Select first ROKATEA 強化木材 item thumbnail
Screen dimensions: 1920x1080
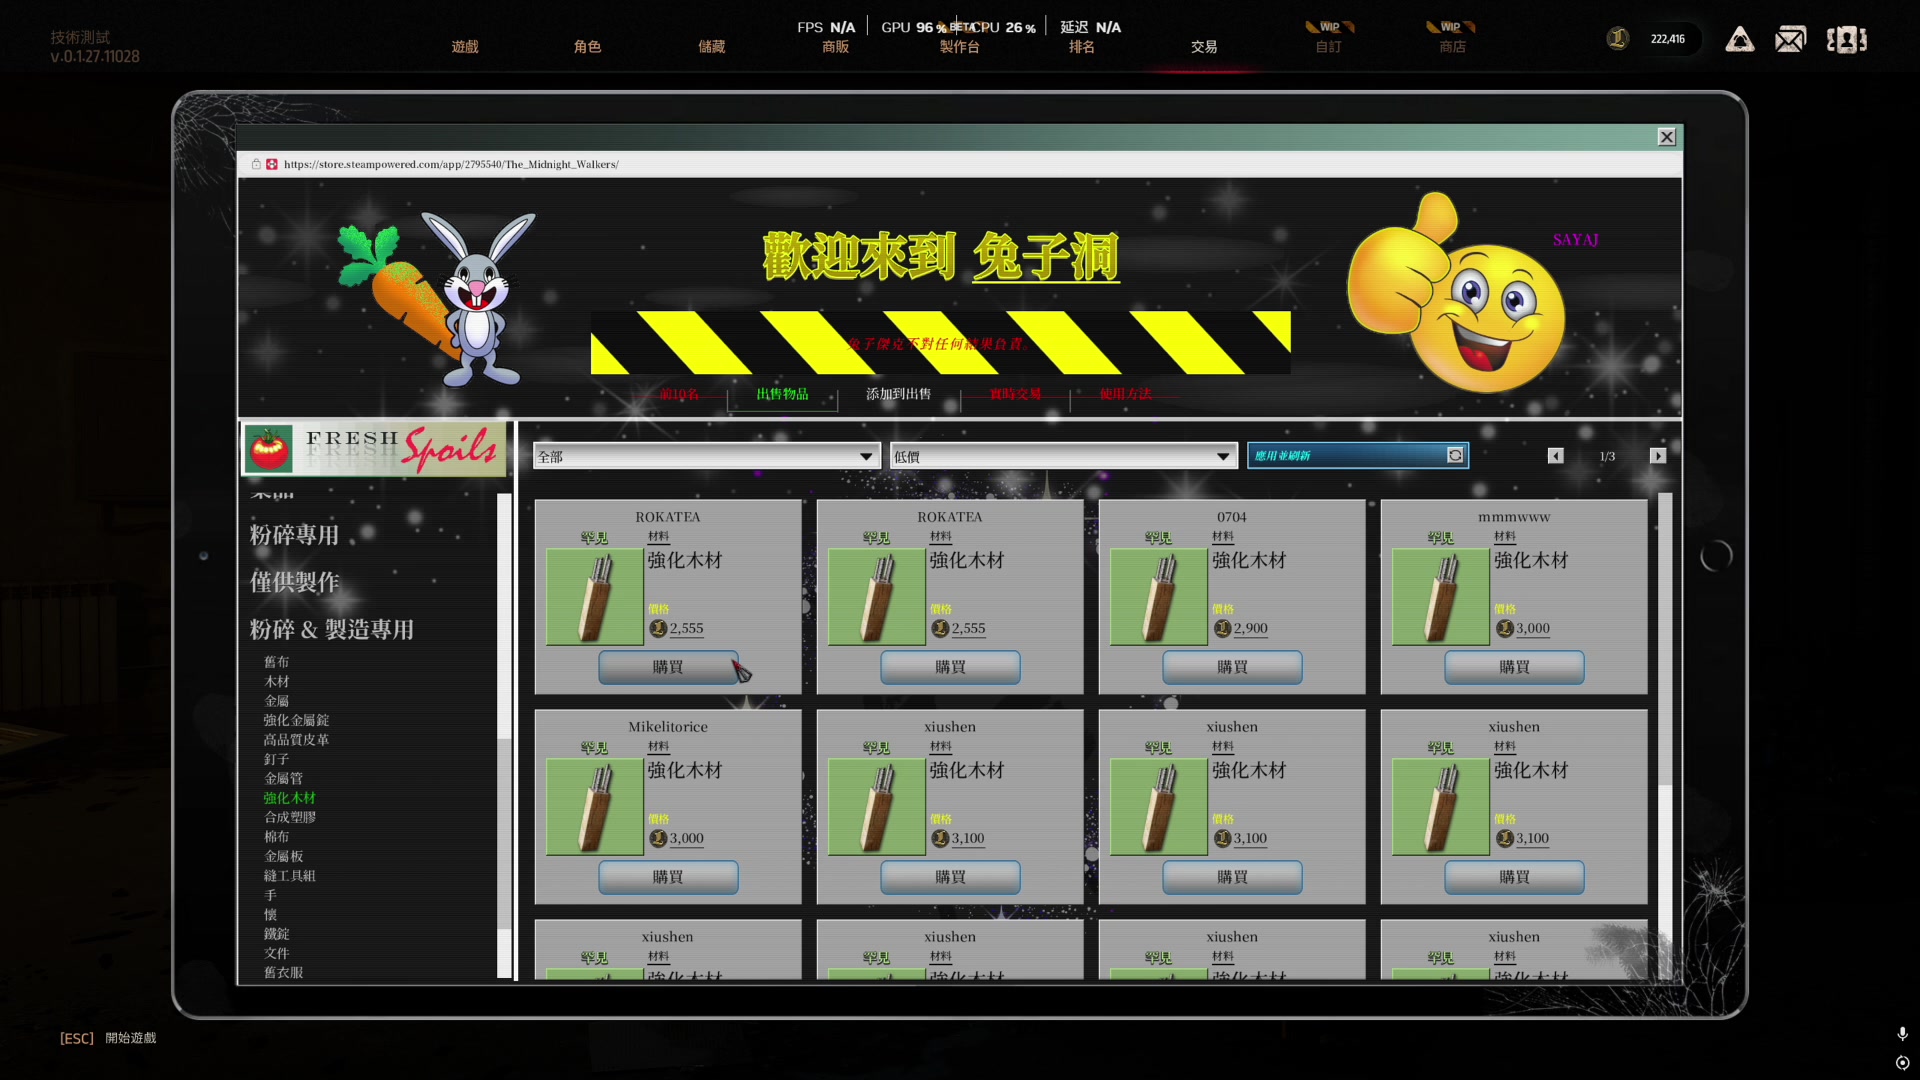coord(595,597)
